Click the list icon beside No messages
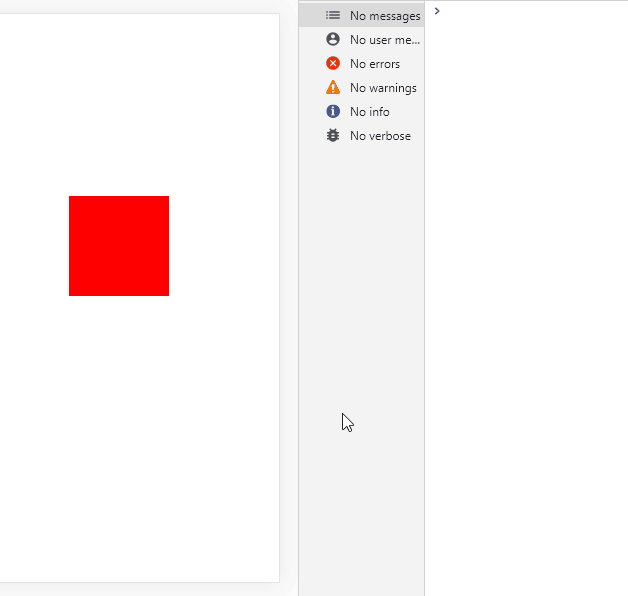 tap(332, 16)
